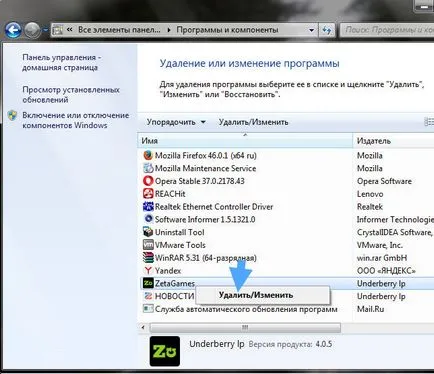Select the "Uninstall Tool" program name
The height and width of the screenshot is (374, 434).
pos(179,232)
